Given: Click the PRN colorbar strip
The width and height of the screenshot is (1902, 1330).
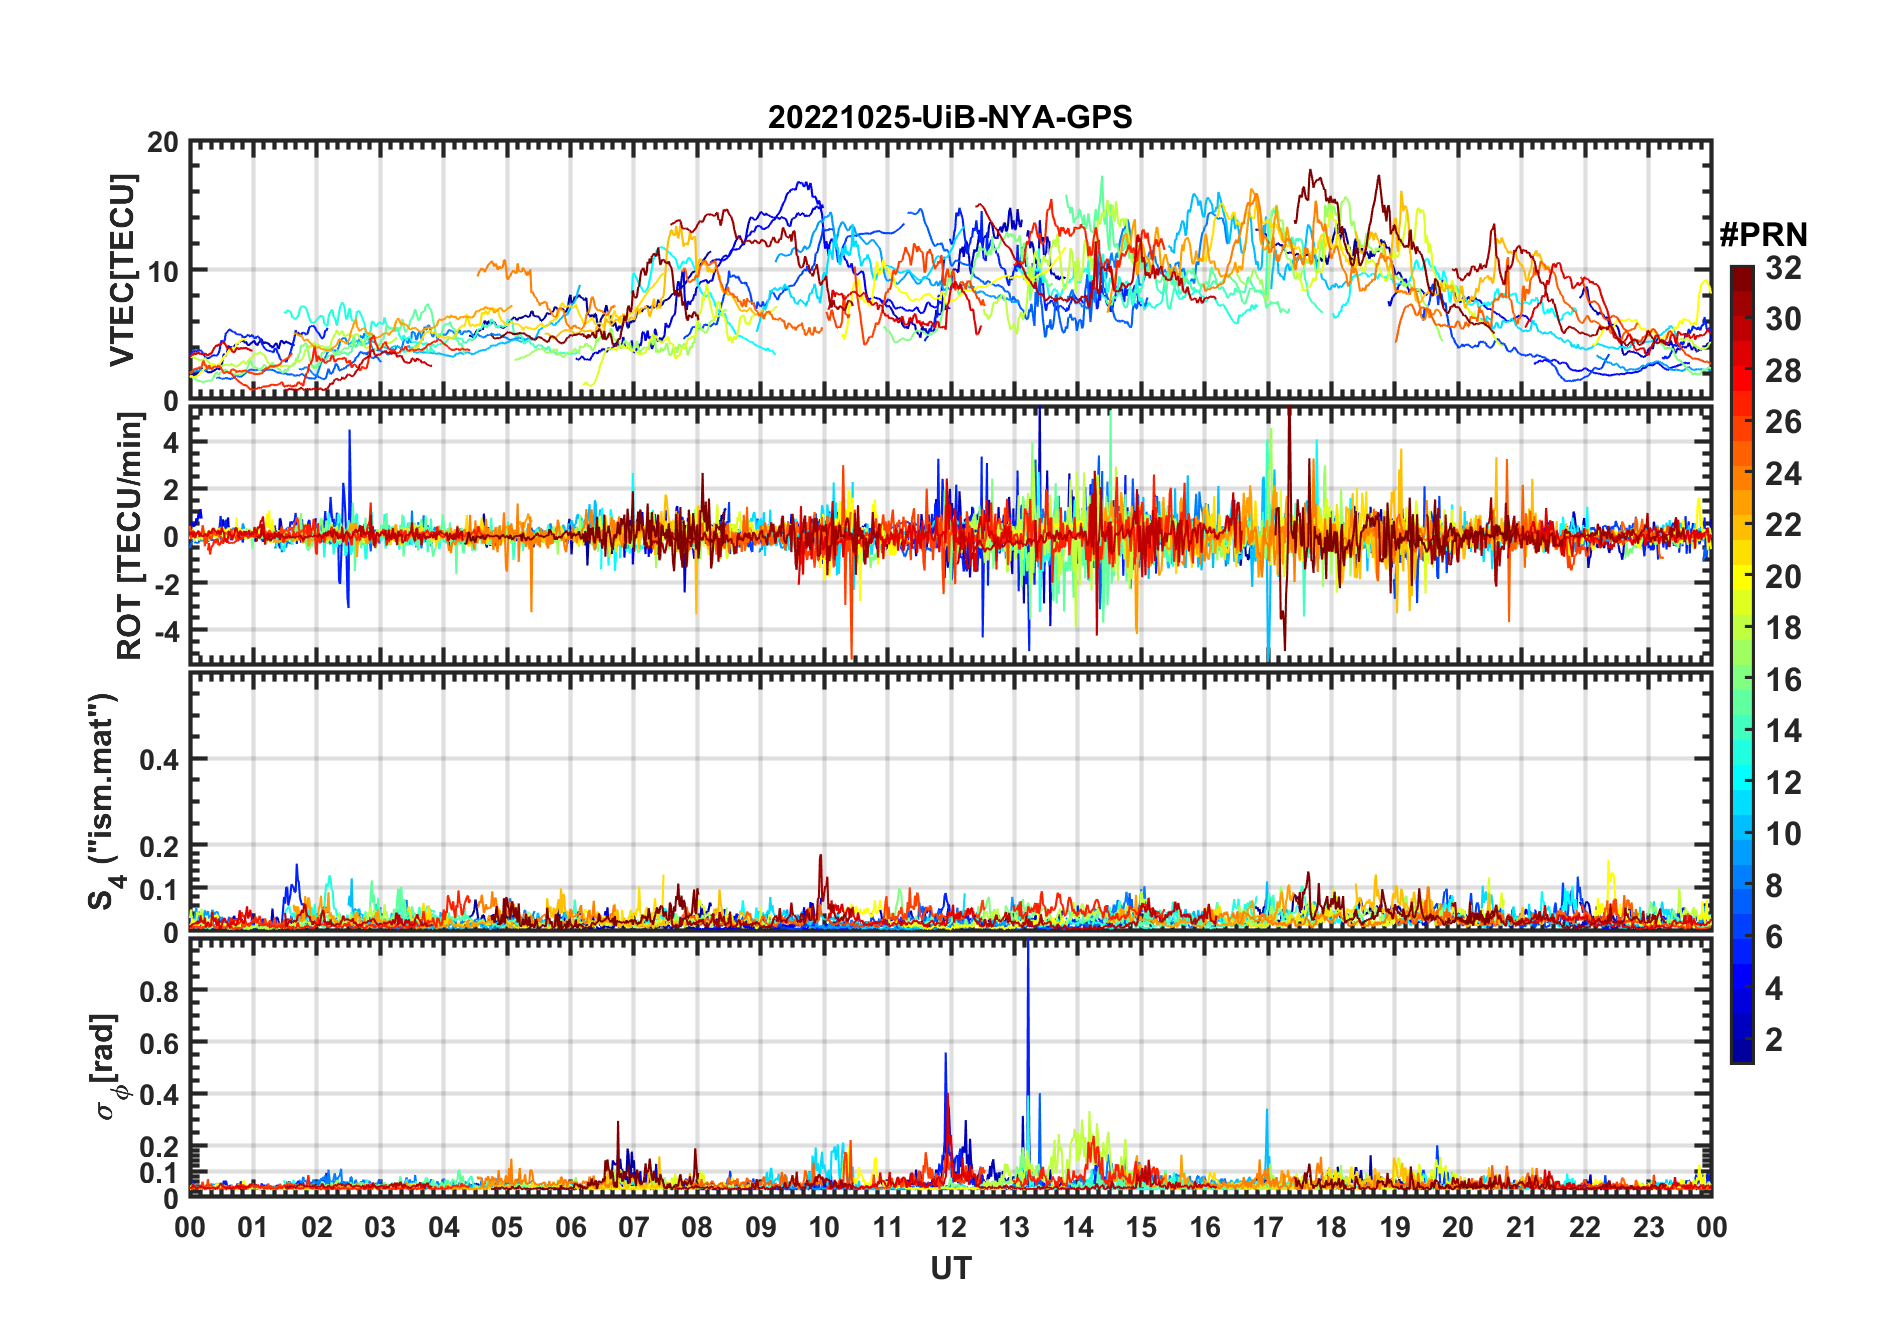Looking at the screenshot, I should 1742,664.
